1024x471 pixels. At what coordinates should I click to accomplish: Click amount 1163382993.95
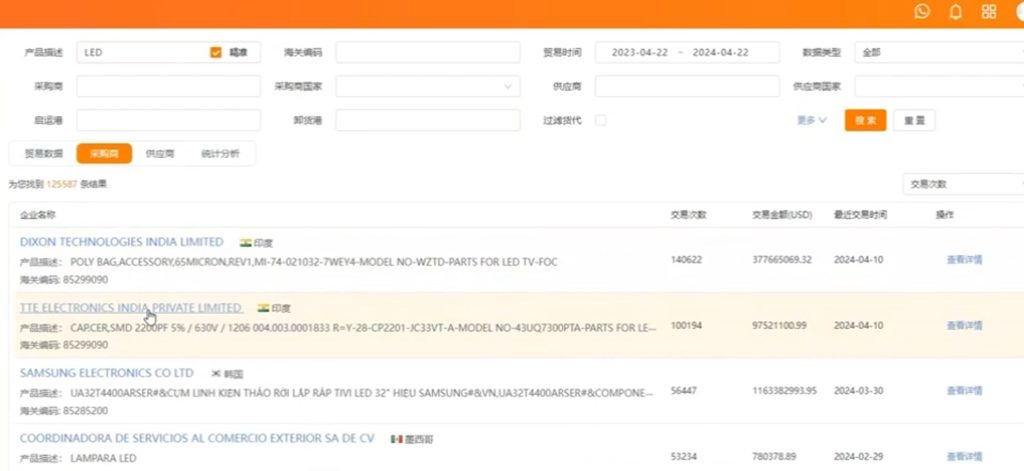784,391
